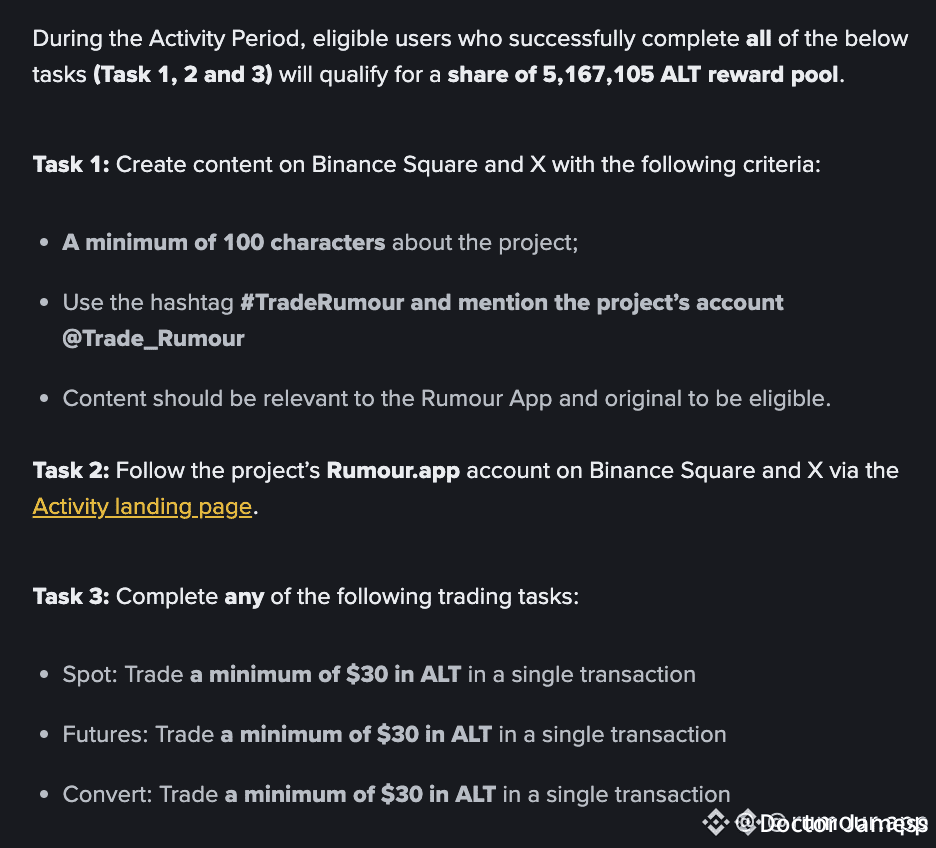This screenshot has height=848, width=936.
Task: Click the bold word all in the intro
Action: [758, 39]
